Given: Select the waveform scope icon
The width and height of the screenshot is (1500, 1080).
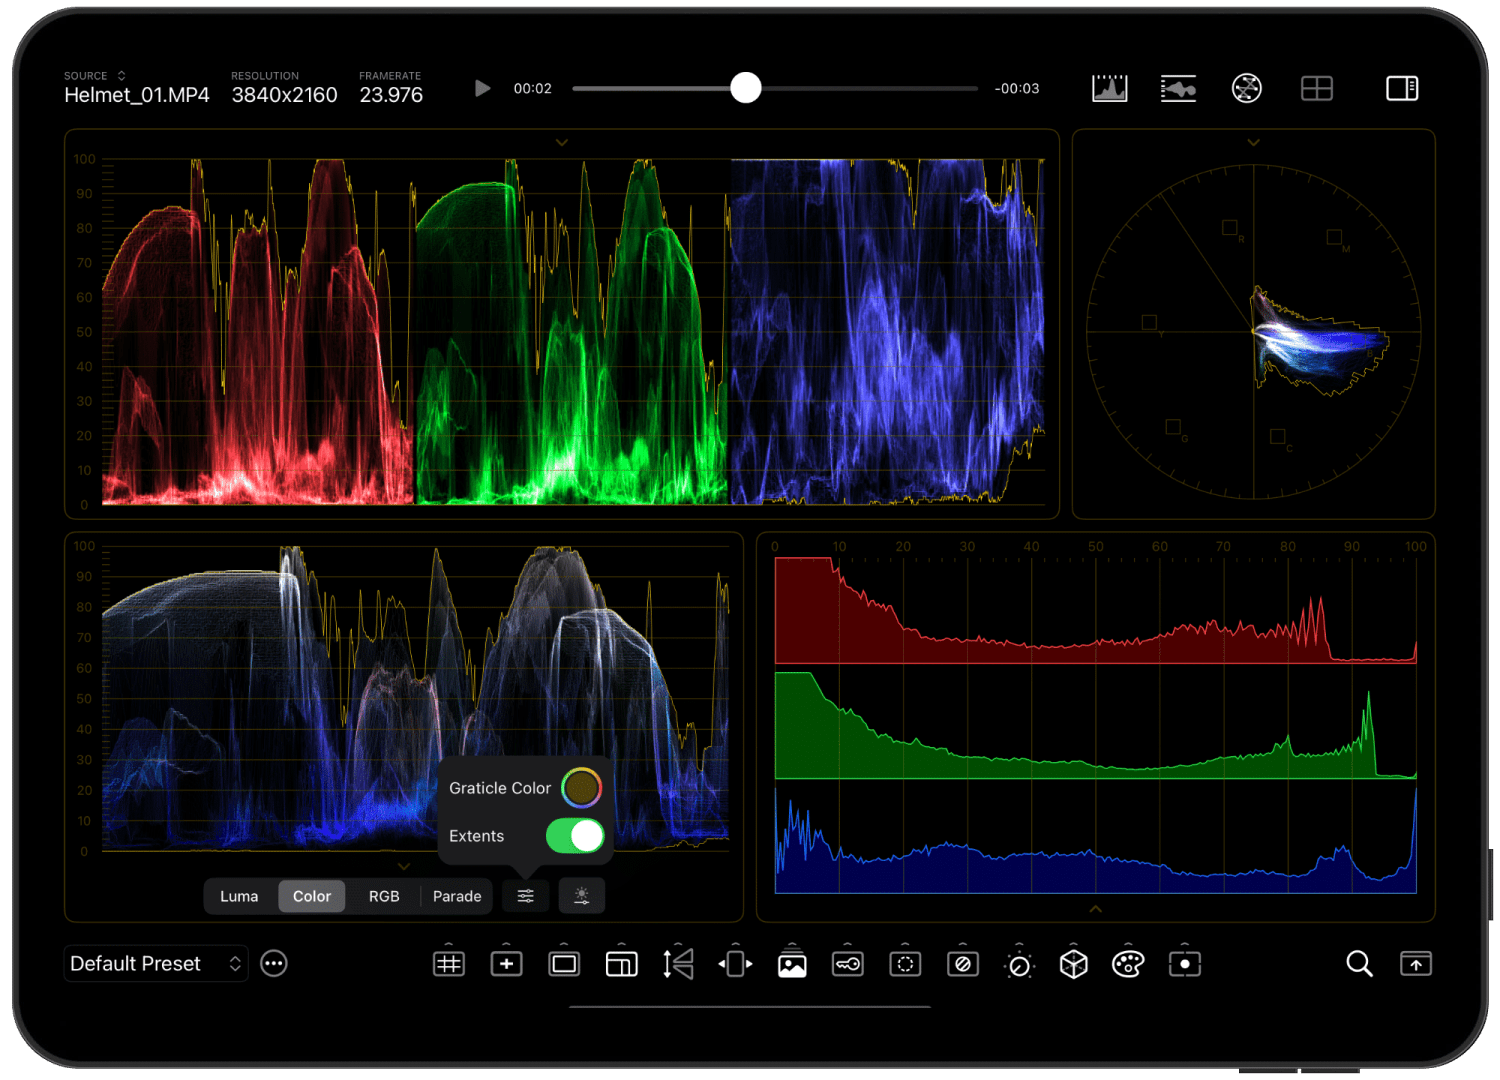Looking at the screenshot, I should (x=1178, y=88).
